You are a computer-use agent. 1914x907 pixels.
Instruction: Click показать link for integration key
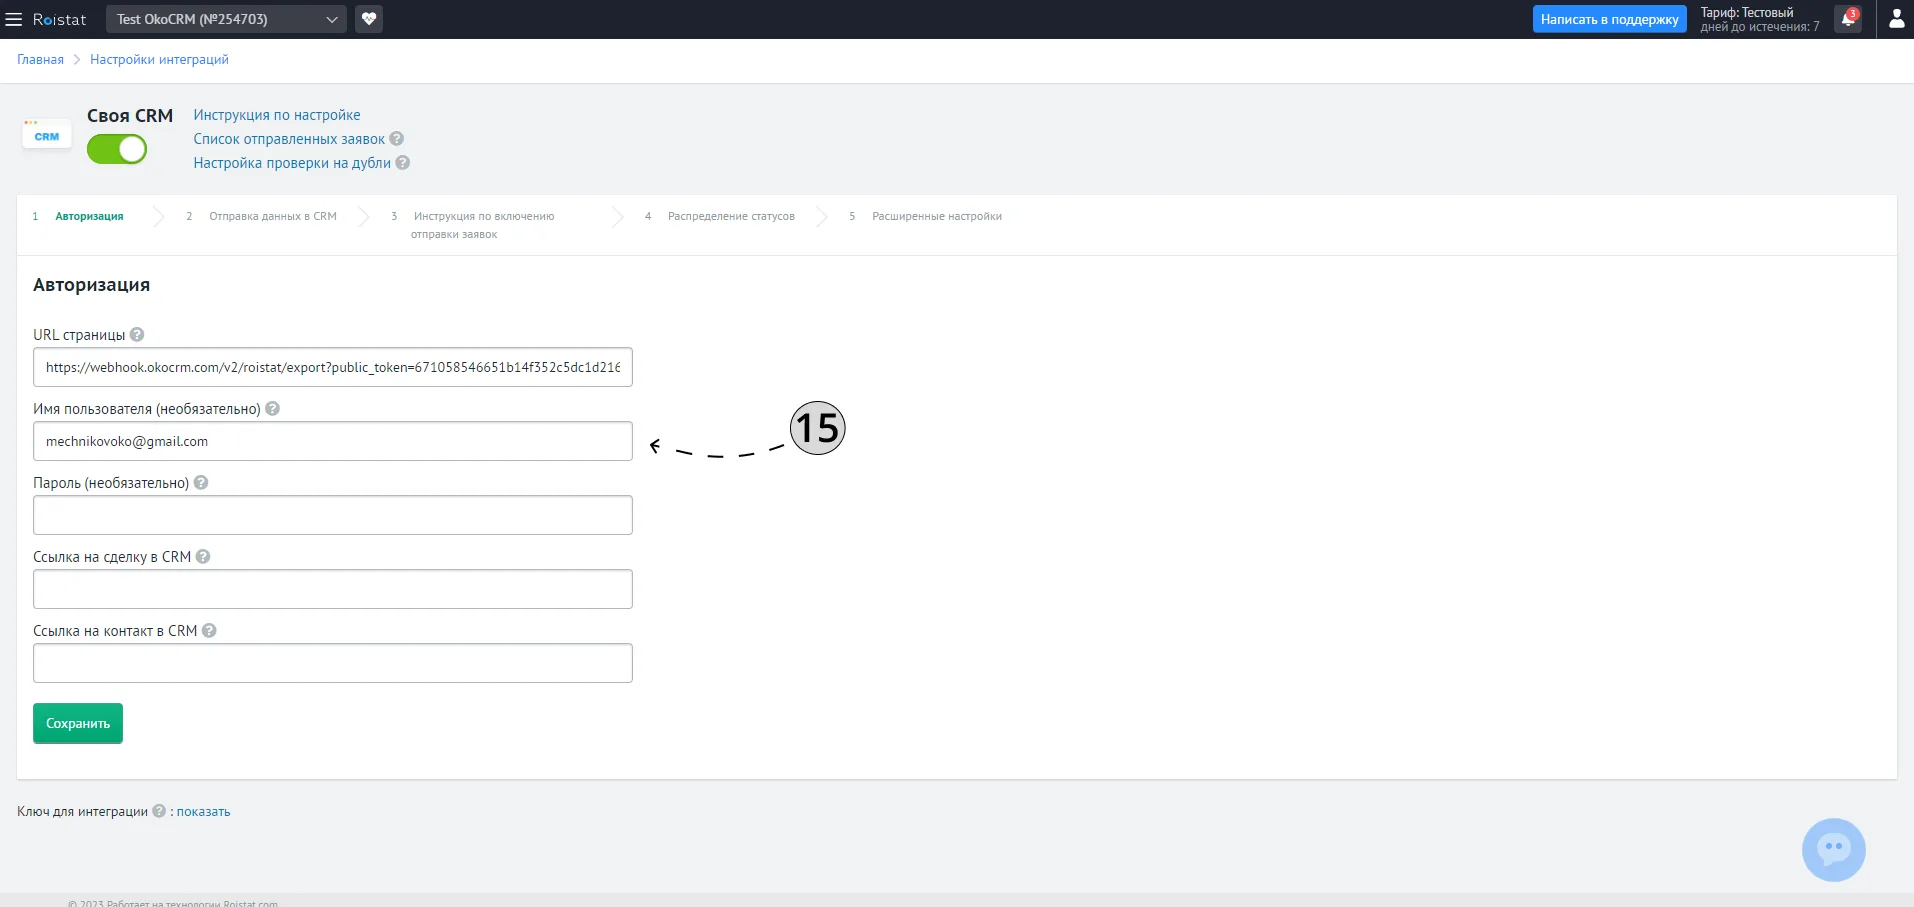coord(203,811)
